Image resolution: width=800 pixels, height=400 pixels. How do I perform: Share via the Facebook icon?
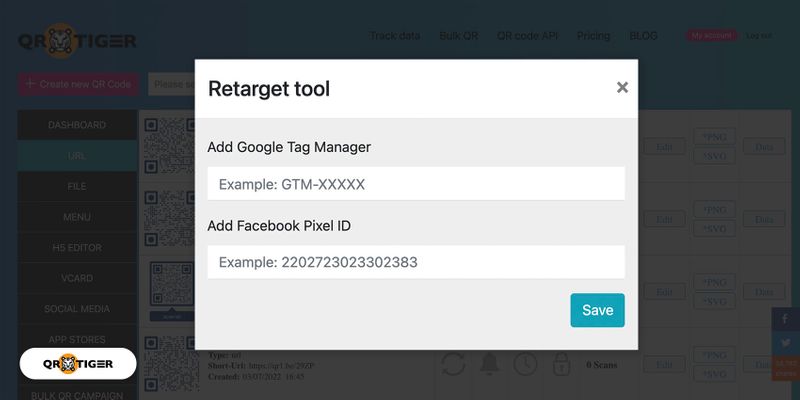785,319
